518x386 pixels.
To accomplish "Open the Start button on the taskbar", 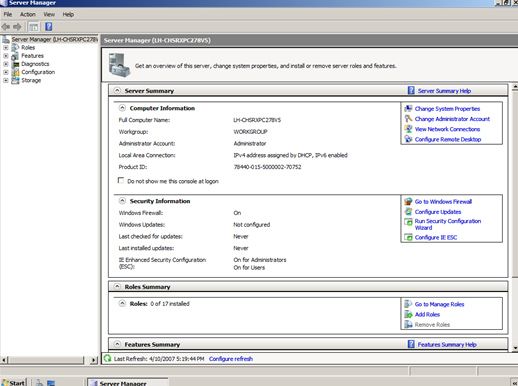I will coord(13,382).
